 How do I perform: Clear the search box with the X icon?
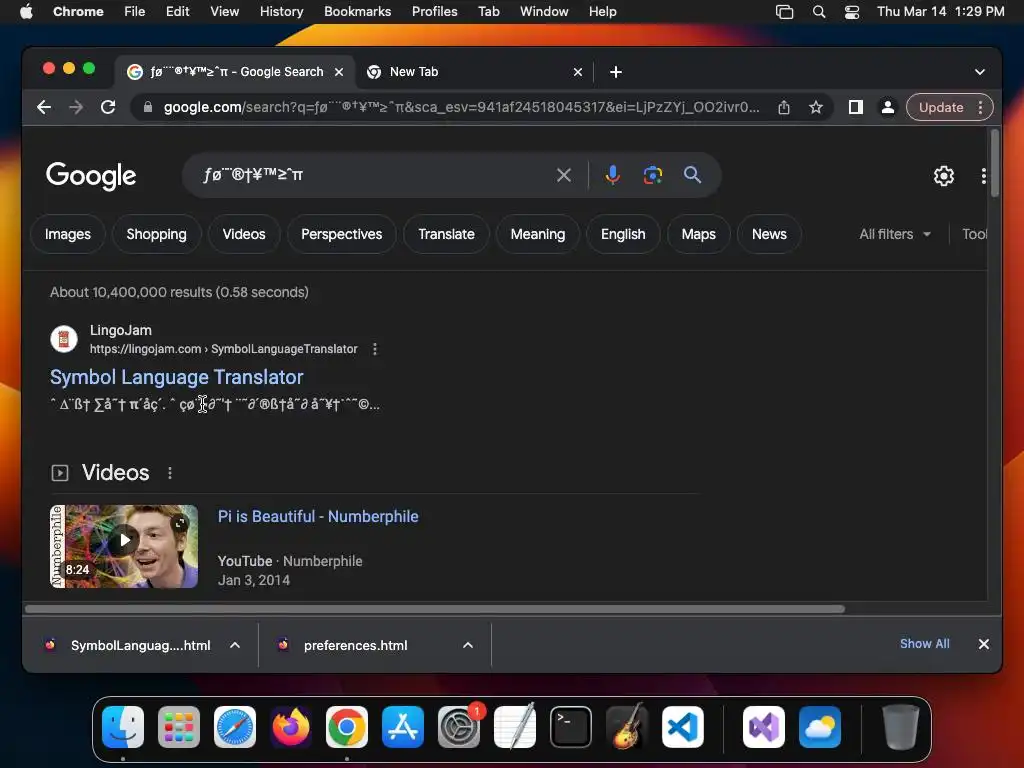(x=564, y=175)
